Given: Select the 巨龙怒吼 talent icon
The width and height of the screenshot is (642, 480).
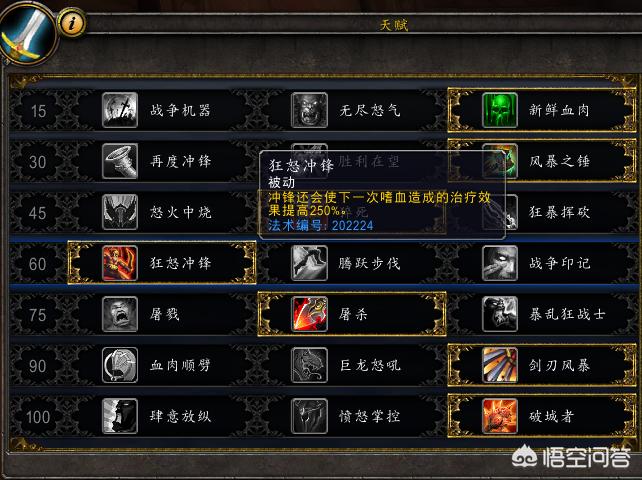Looking at the screenshot, I should click(x=309, y=365).
